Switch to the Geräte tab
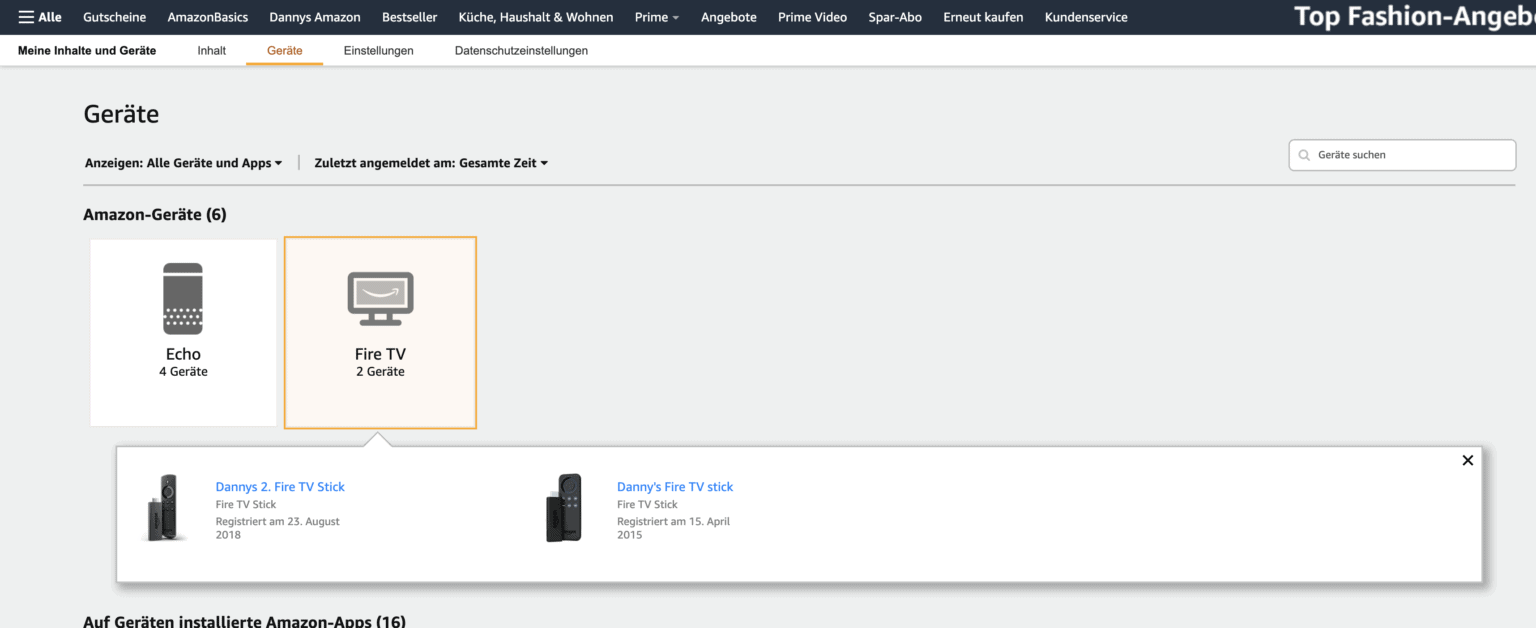 285,50
